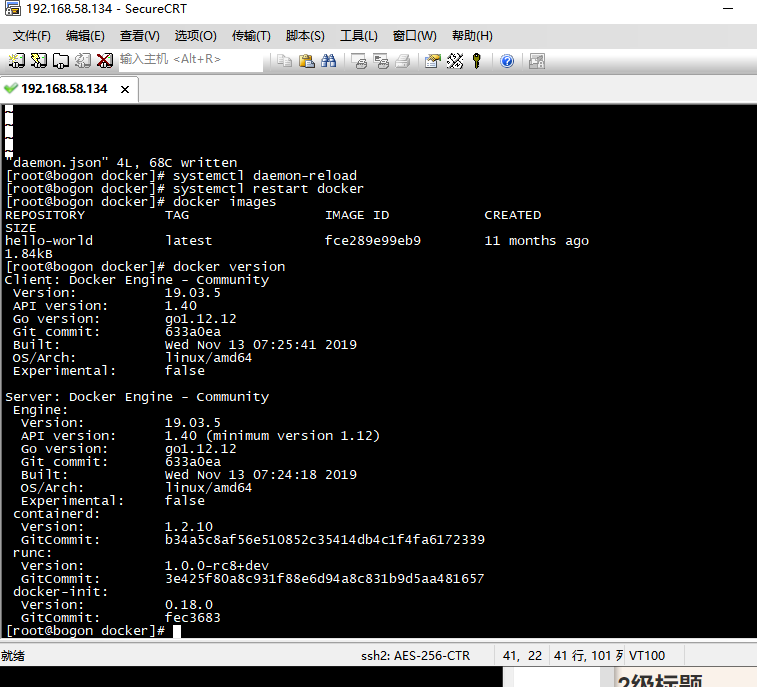Click 'ssh2: AES-256-CTR' in status bar
This screenshot has height=687, width=757.
416,655
